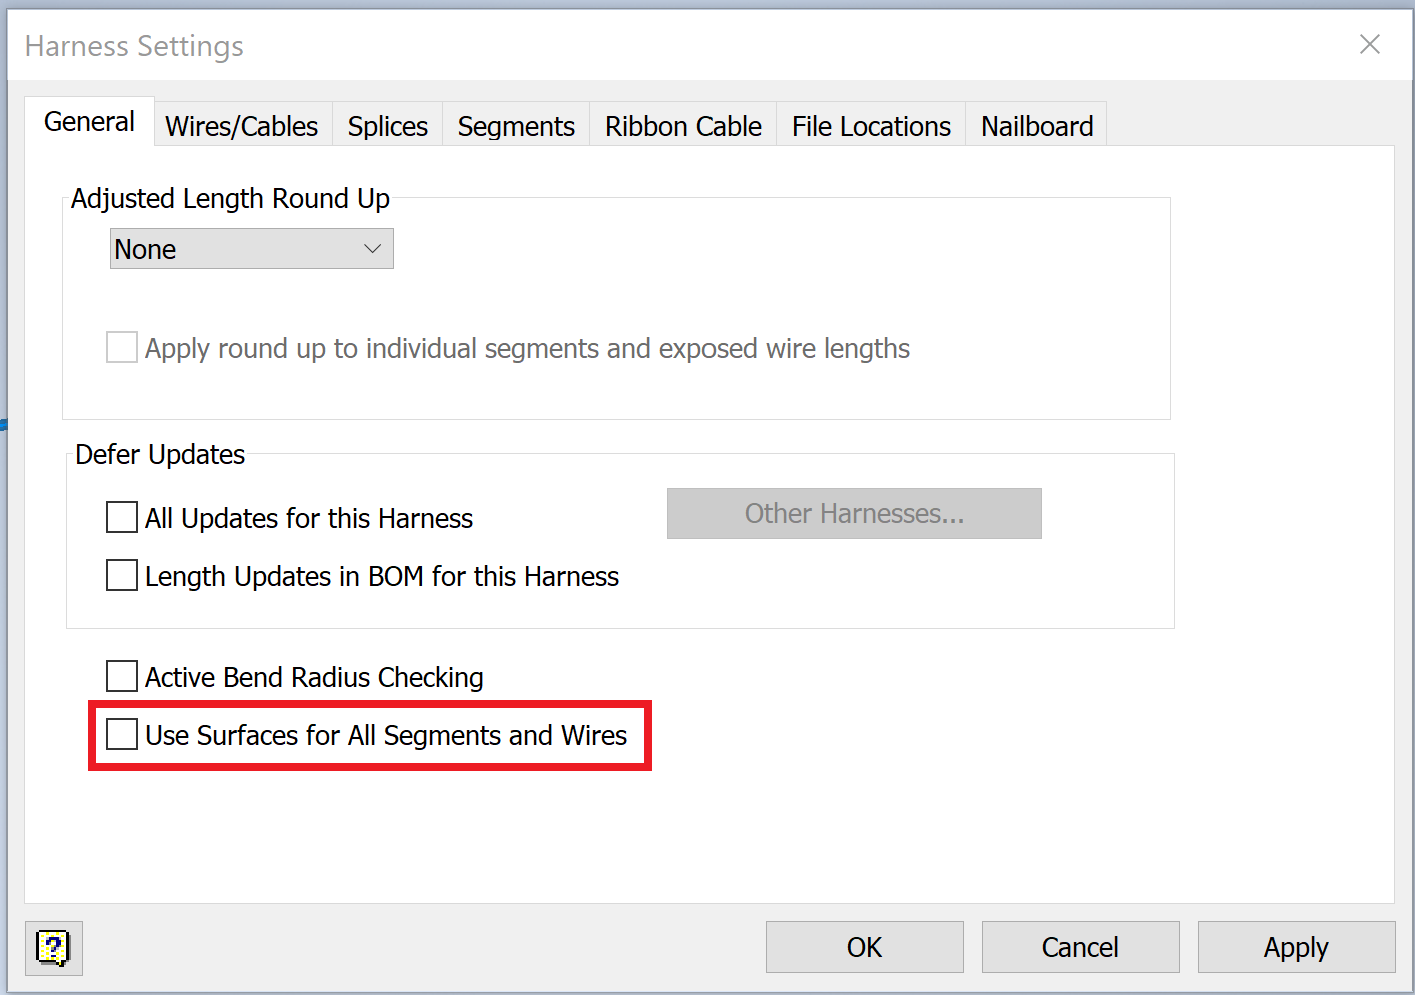Switch to the Wires/Cables tab
Viewport: 1415px width, 995px height.
[241, 125]
